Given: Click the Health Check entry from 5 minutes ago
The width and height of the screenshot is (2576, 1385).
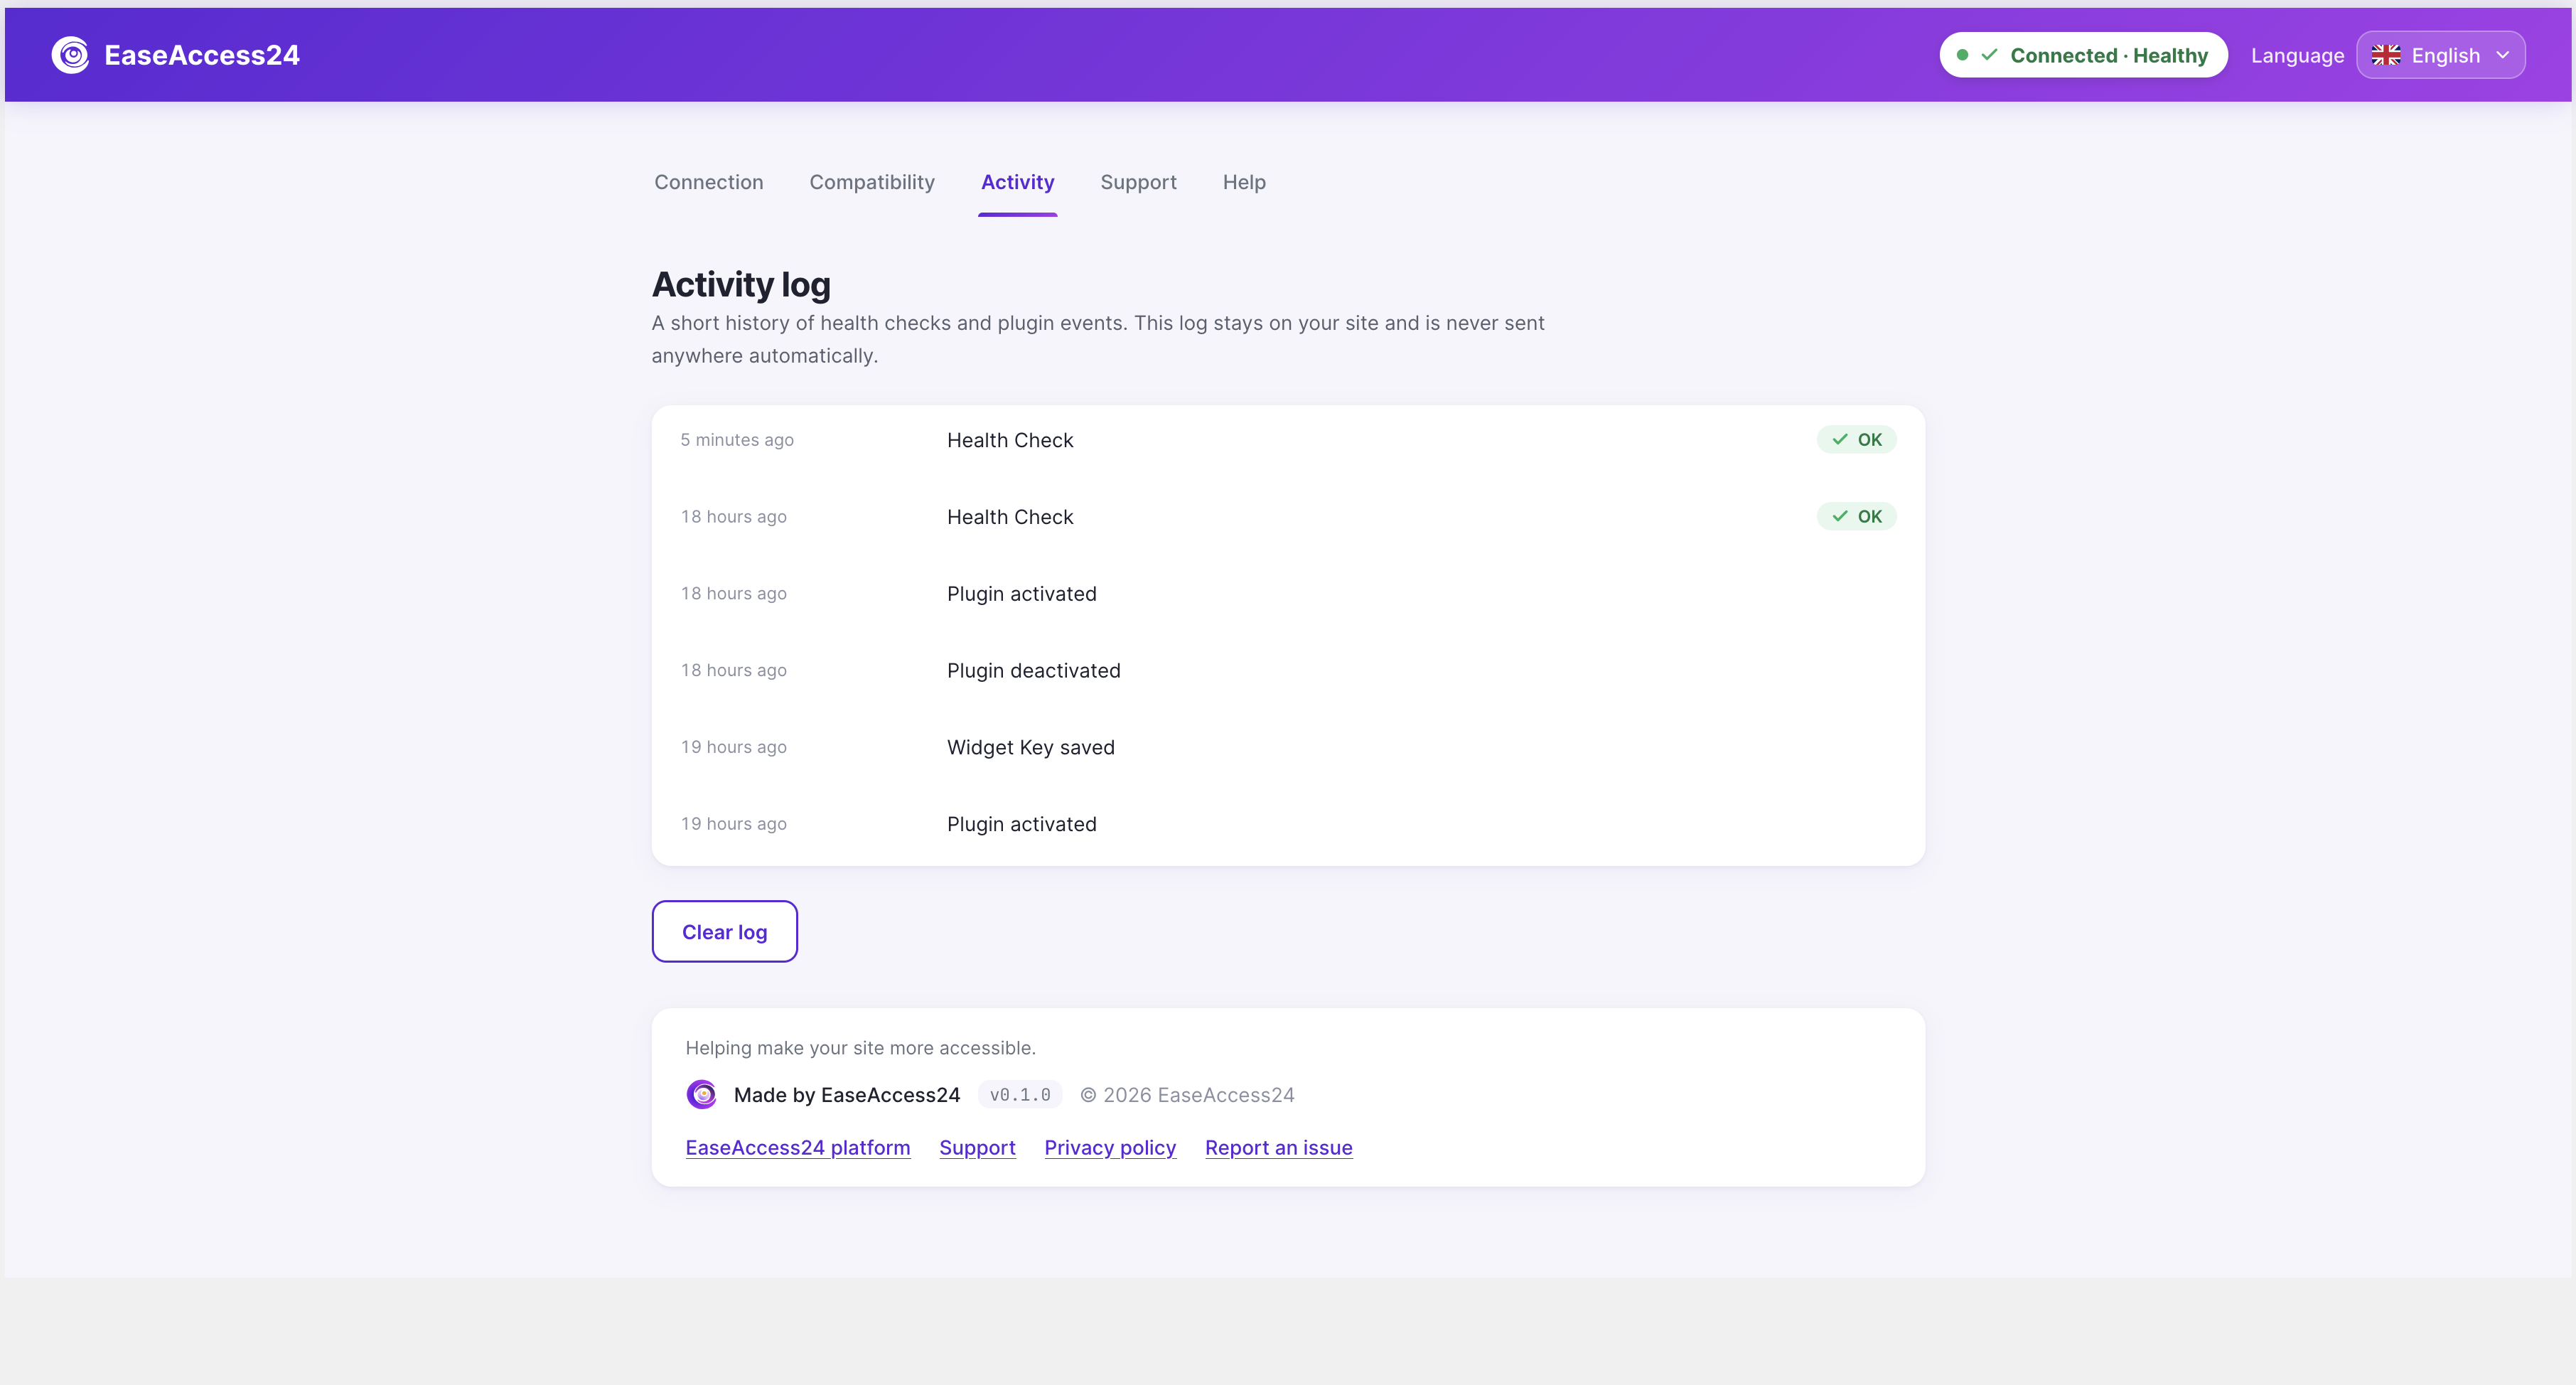Looking at the screenshot, I should click(x=1010, y=440).
